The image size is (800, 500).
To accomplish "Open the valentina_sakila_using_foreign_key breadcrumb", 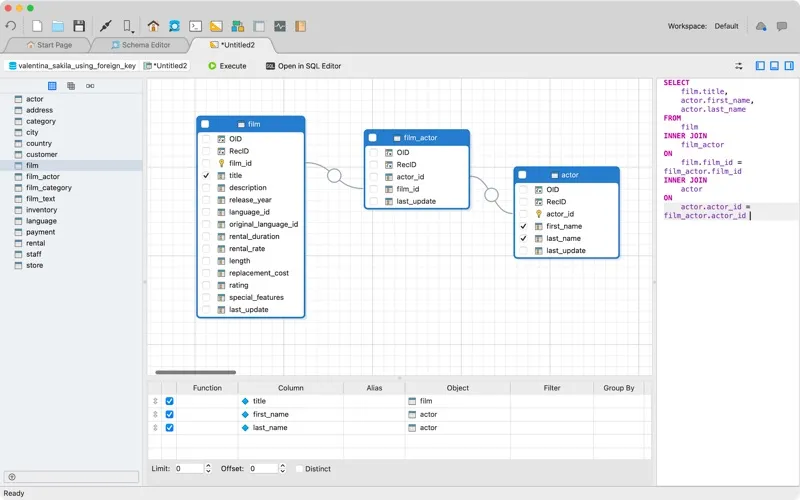I will tap(72, 66).
